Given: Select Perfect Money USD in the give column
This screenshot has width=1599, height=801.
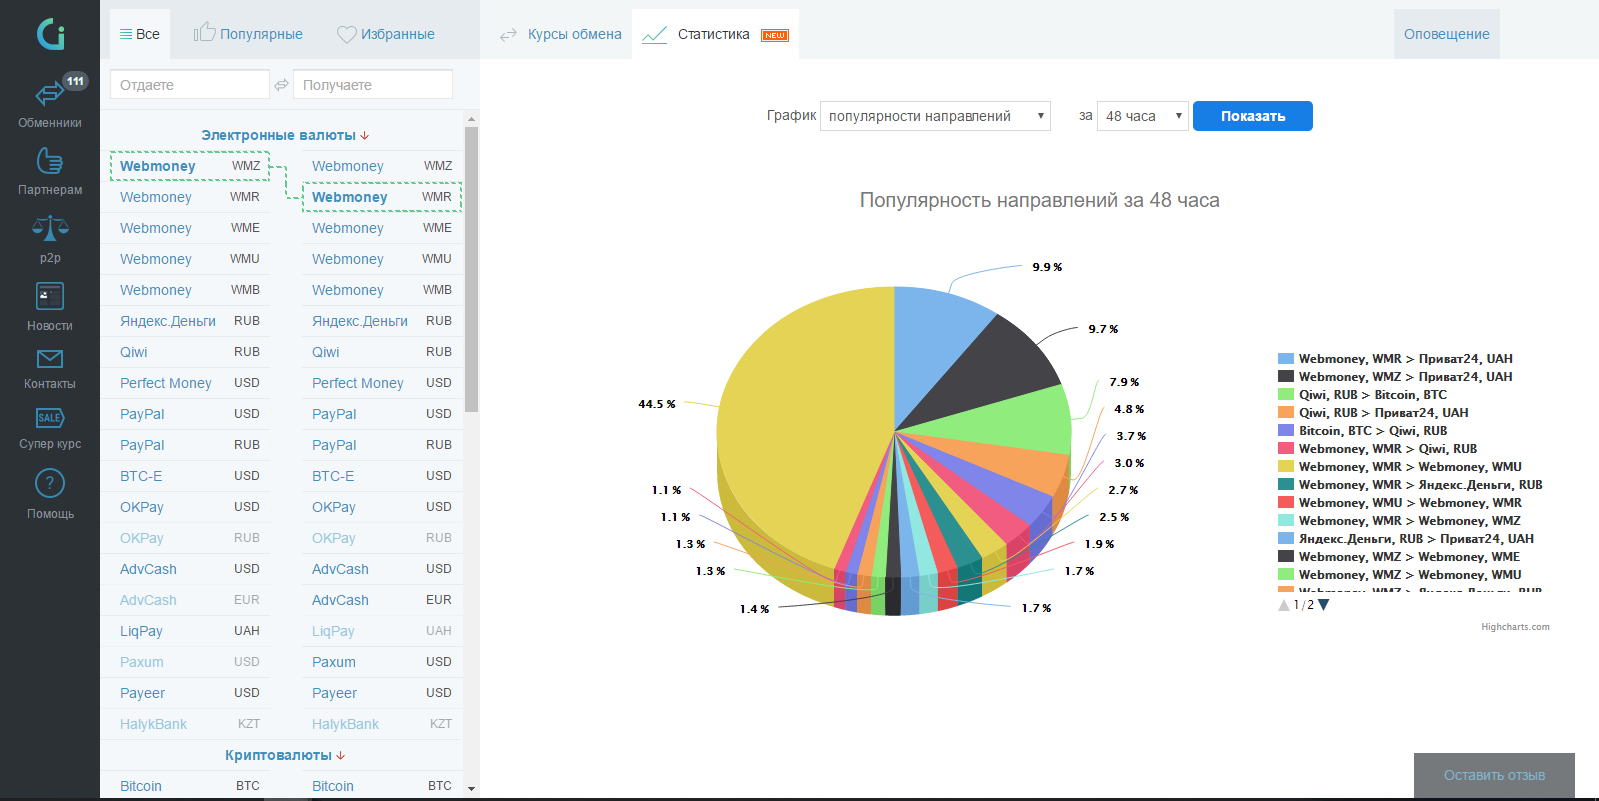Looking at the screenshot, I should click(190, 383).
